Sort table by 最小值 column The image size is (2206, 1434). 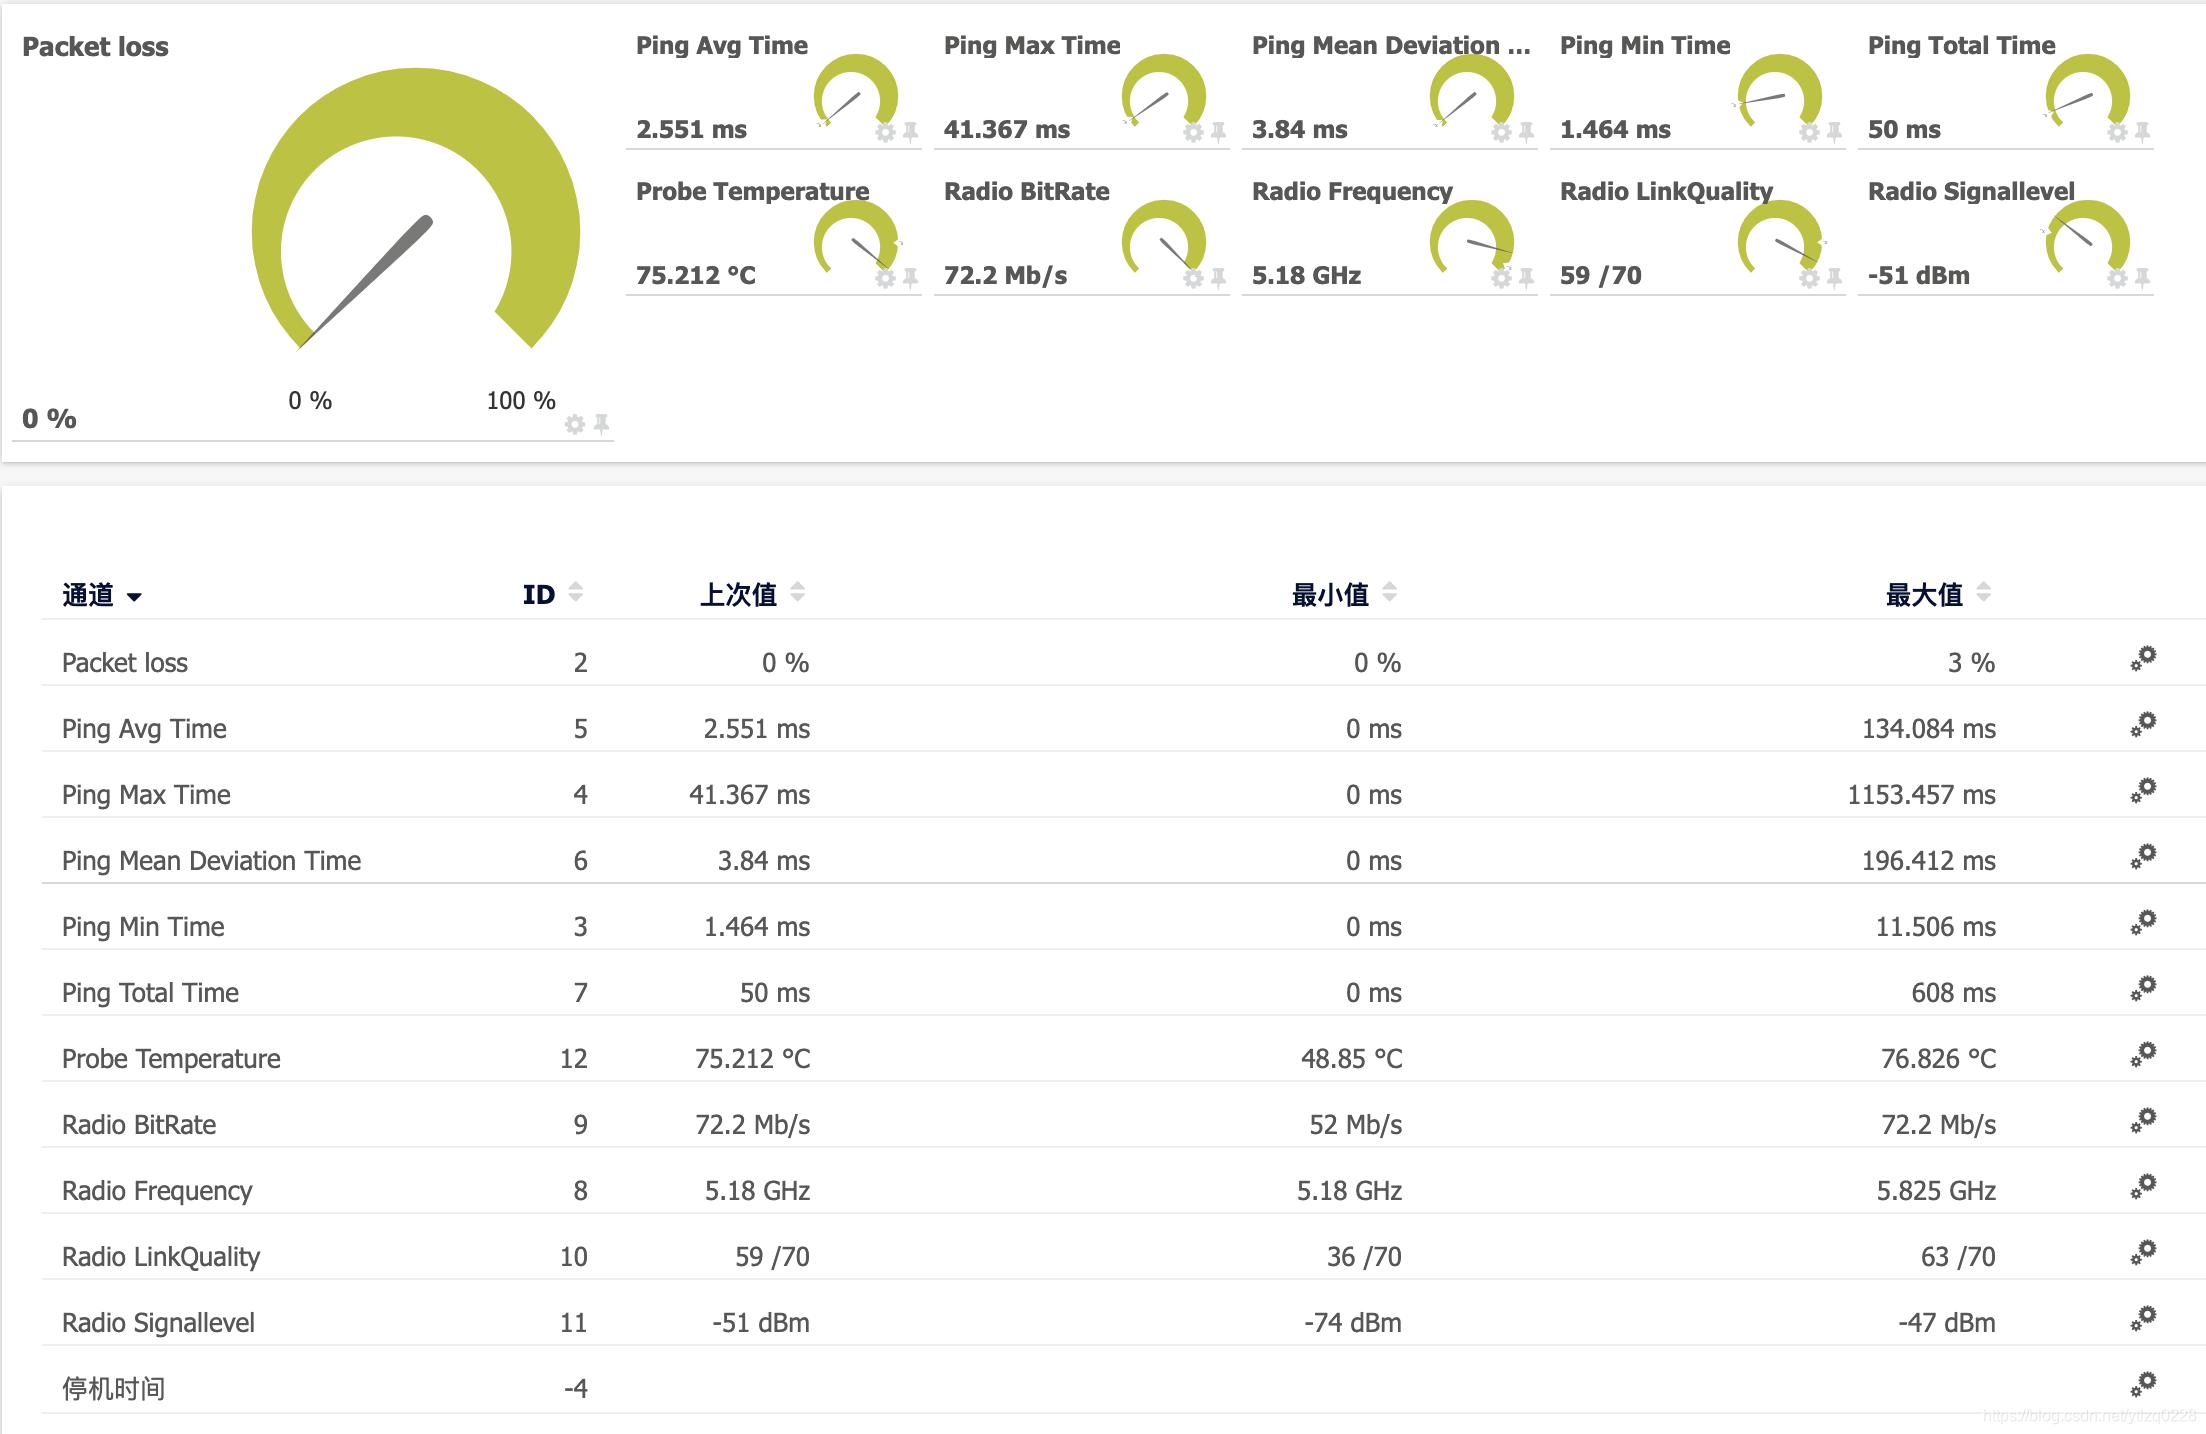click(x=1344, y=594)
